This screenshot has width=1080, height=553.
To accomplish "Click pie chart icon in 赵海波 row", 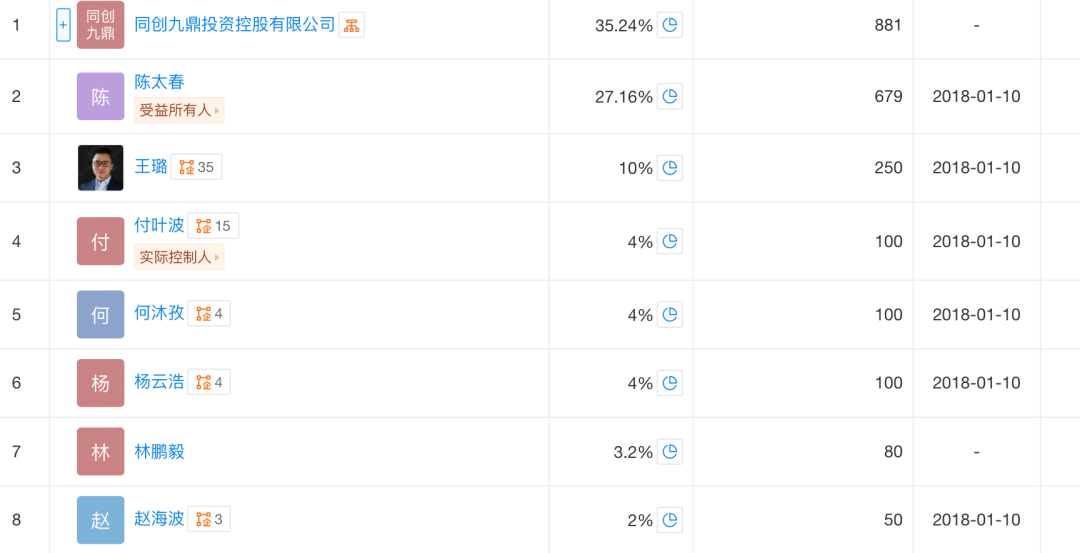I will pos(670,520).
